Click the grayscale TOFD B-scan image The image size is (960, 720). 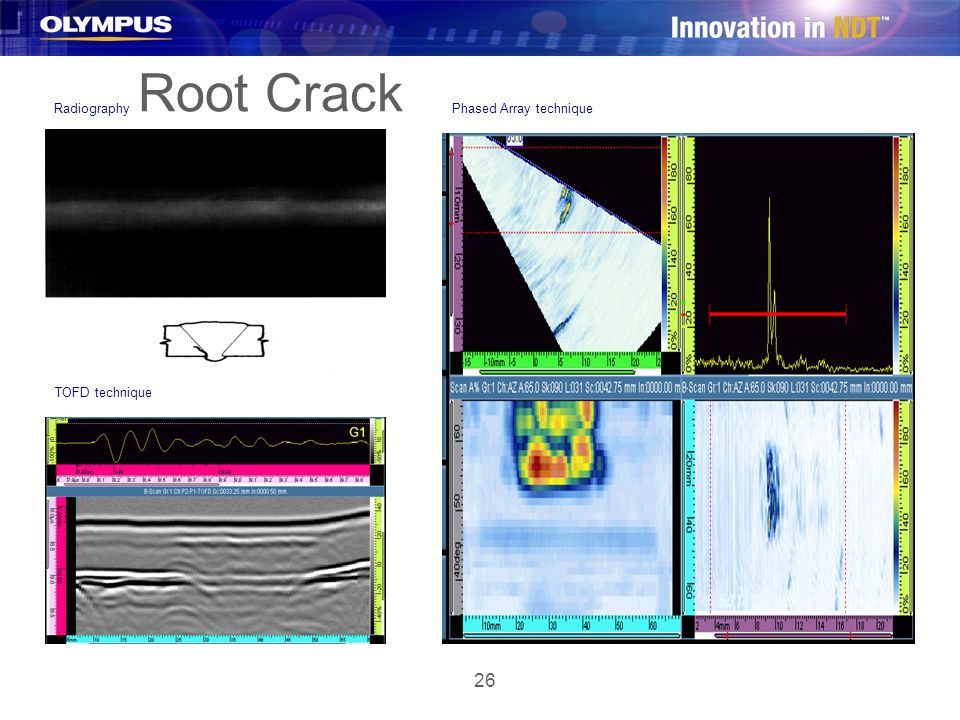(x=223, y=566)
